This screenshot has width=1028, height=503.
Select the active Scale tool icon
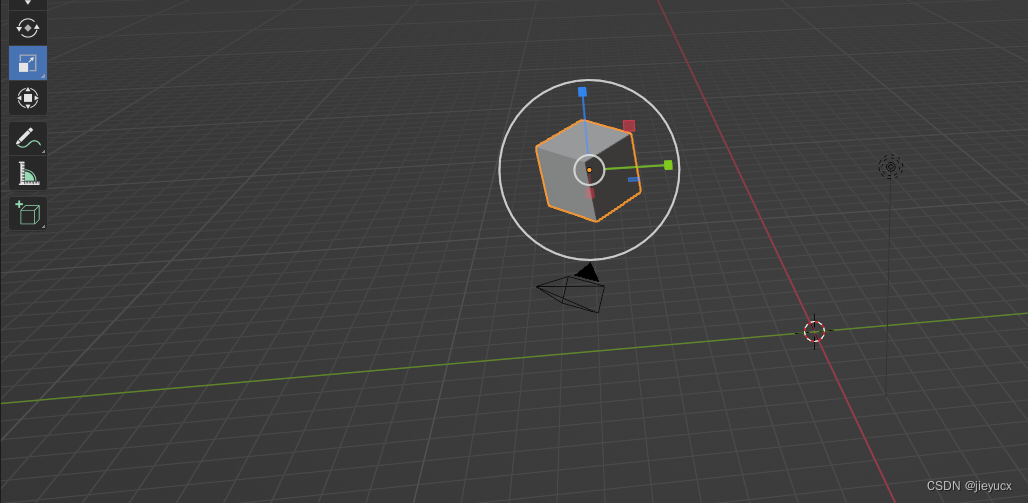(x=28, y=64)
